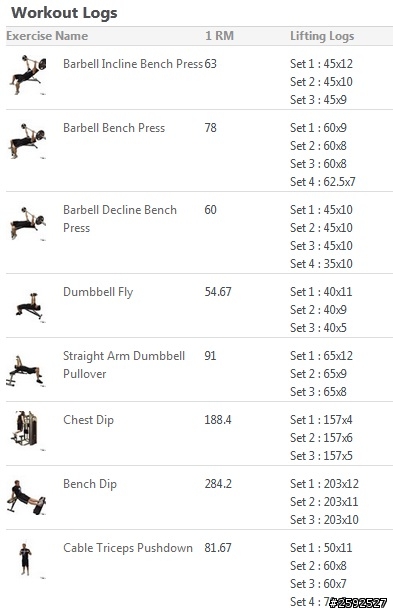Click the 188.4 one-rep max value
The image size is (393, 611).
pos(218,420)
